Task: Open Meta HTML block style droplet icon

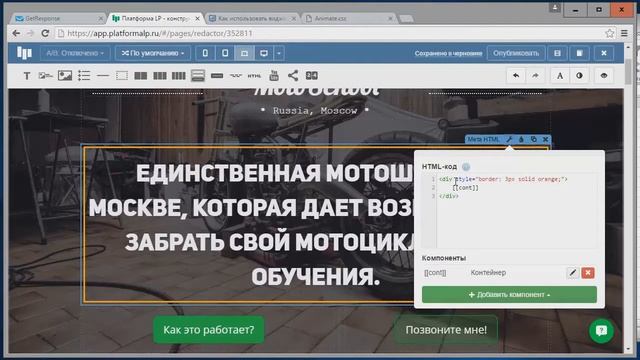Action: (521, 139)
